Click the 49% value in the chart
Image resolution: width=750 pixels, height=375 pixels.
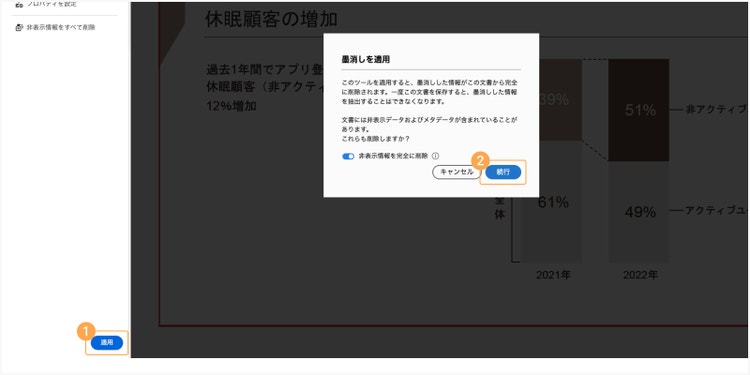[640, 212]
